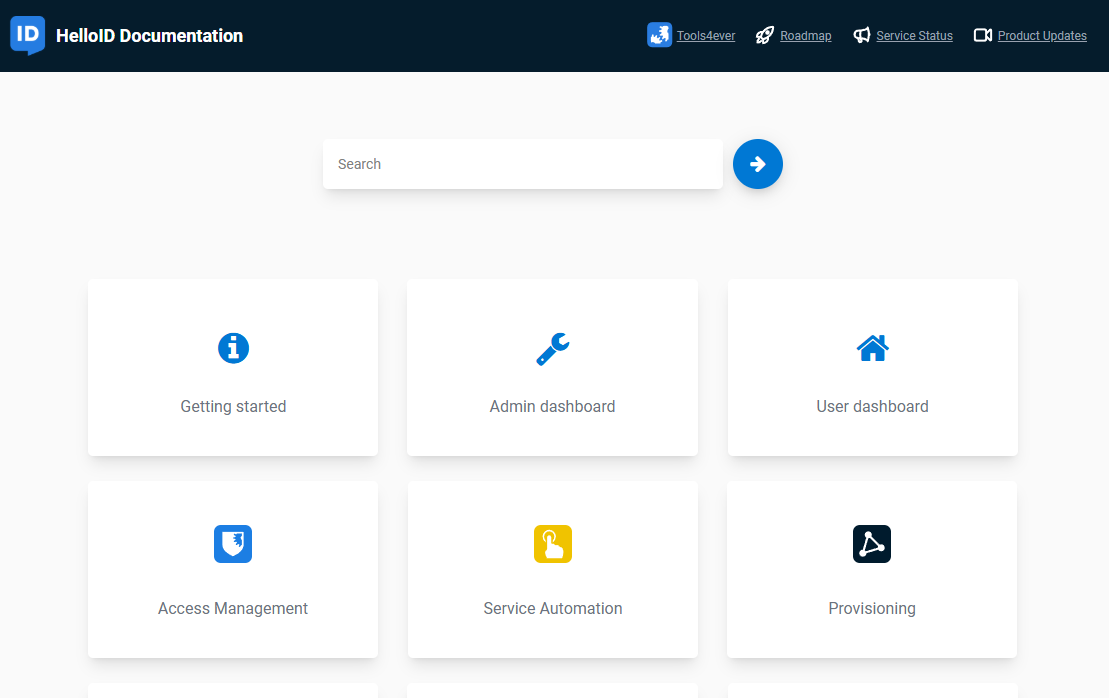Open the Tools4ever link
The image size is (1109, 698).
706,35
